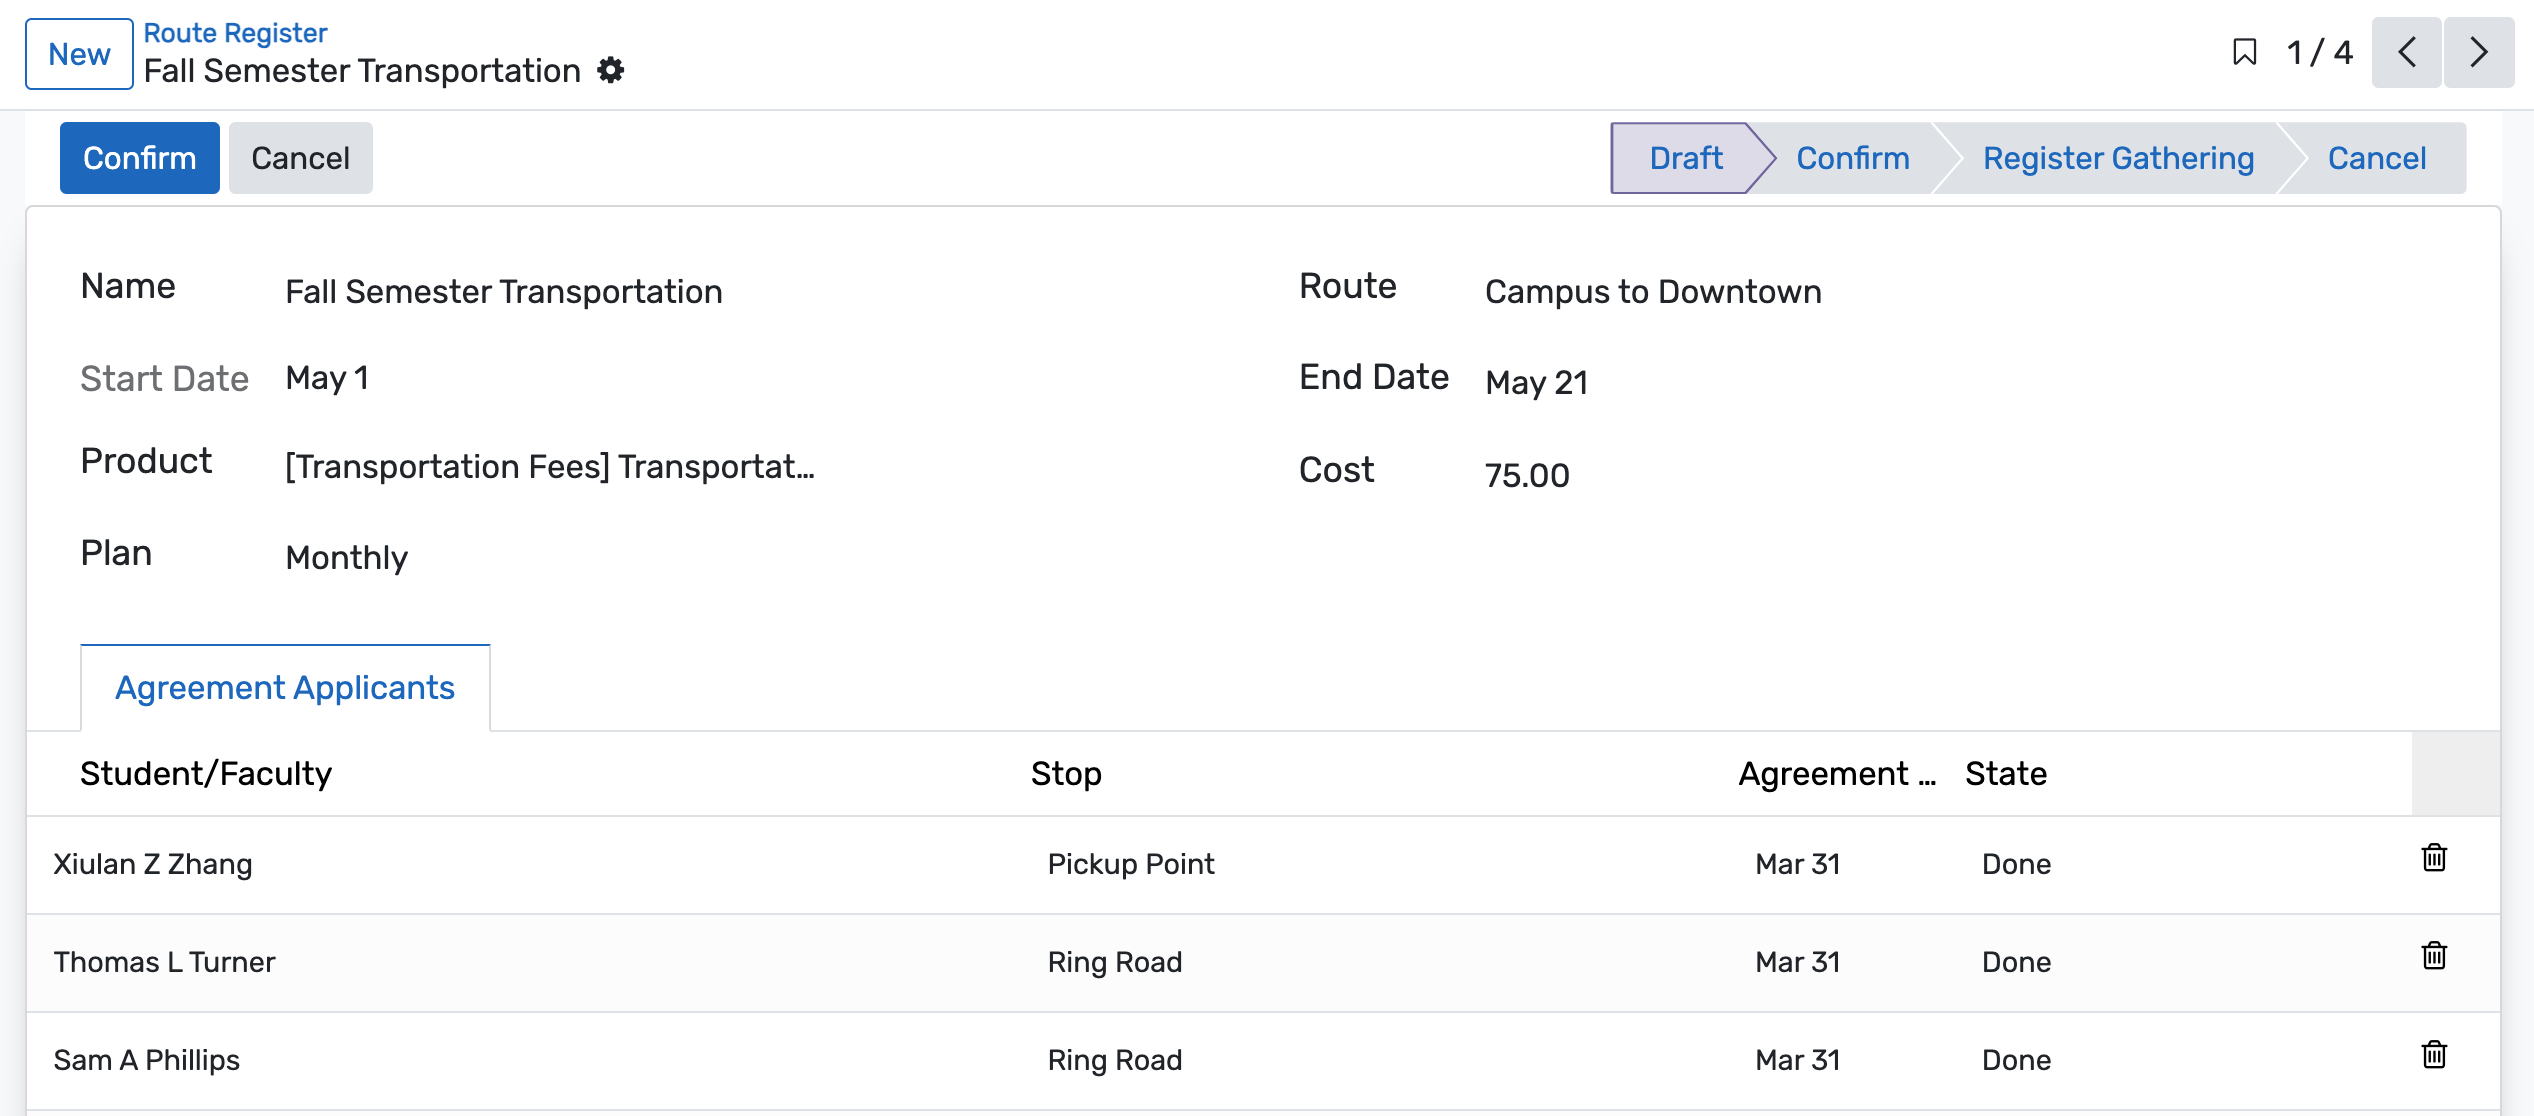Cancel the route register
The image size is (2534, 1116).
click(x=300, y=157)
